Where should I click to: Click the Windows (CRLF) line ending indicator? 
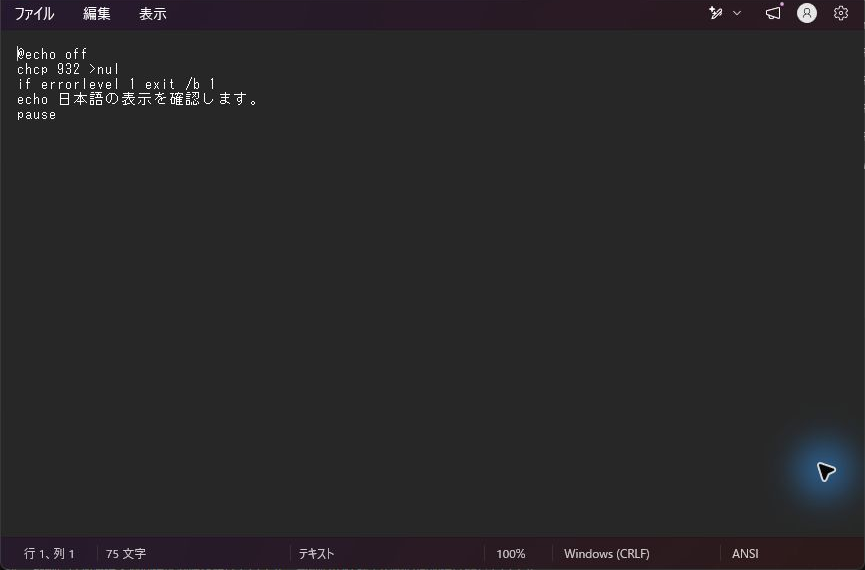coord(606,553)
